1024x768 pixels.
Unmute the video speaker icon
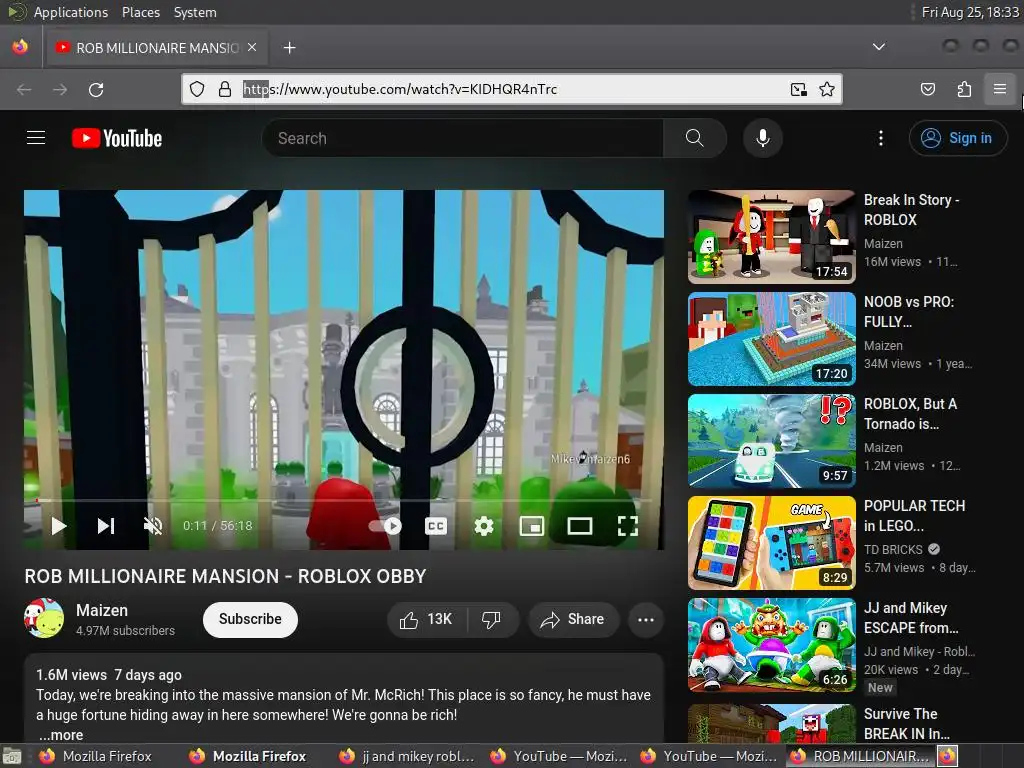(153, 526)
